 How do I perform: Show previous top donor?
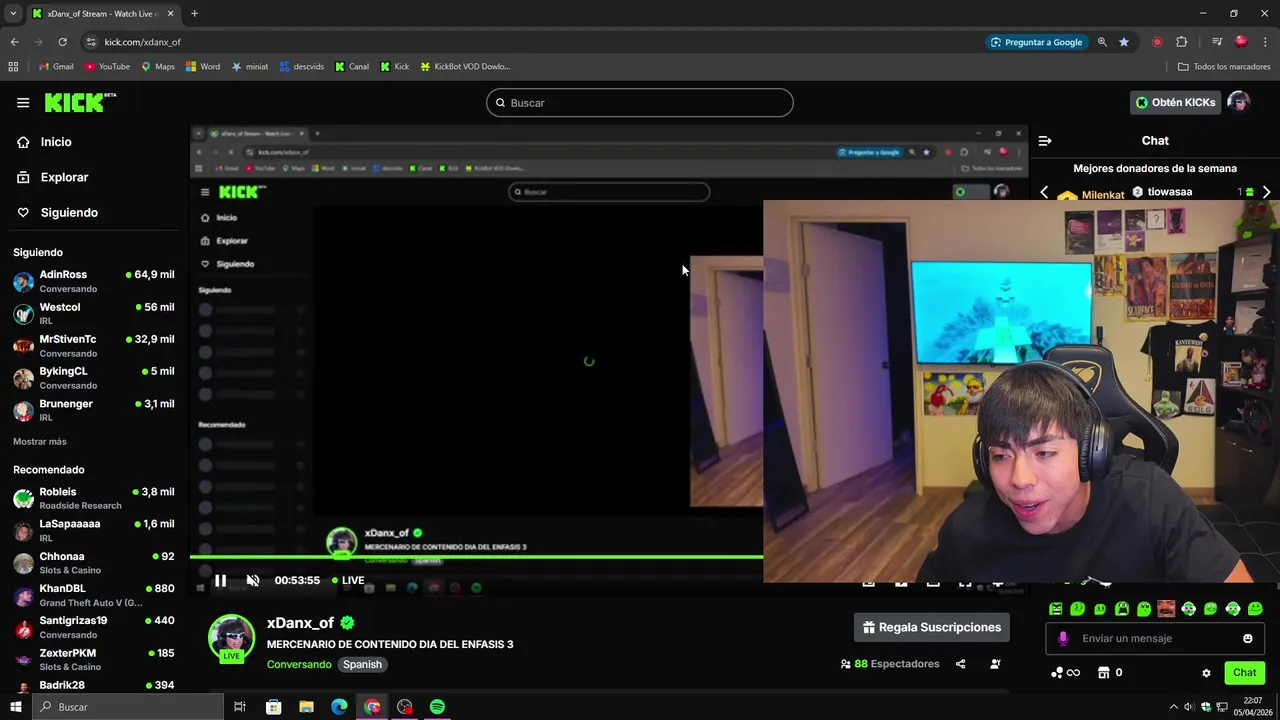1044,192
